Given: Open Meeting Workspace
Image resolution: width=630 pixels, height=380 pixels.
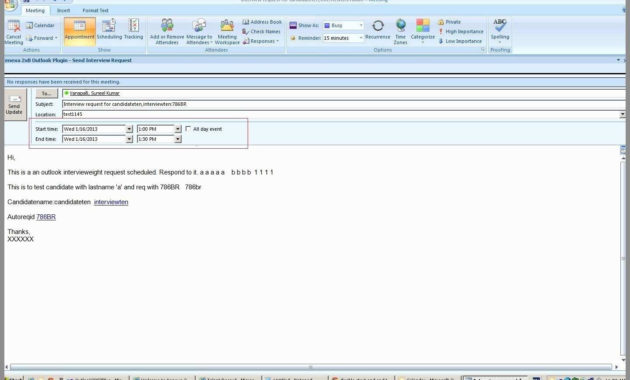Looking at the screenshot, I should [x=227, y=31].
